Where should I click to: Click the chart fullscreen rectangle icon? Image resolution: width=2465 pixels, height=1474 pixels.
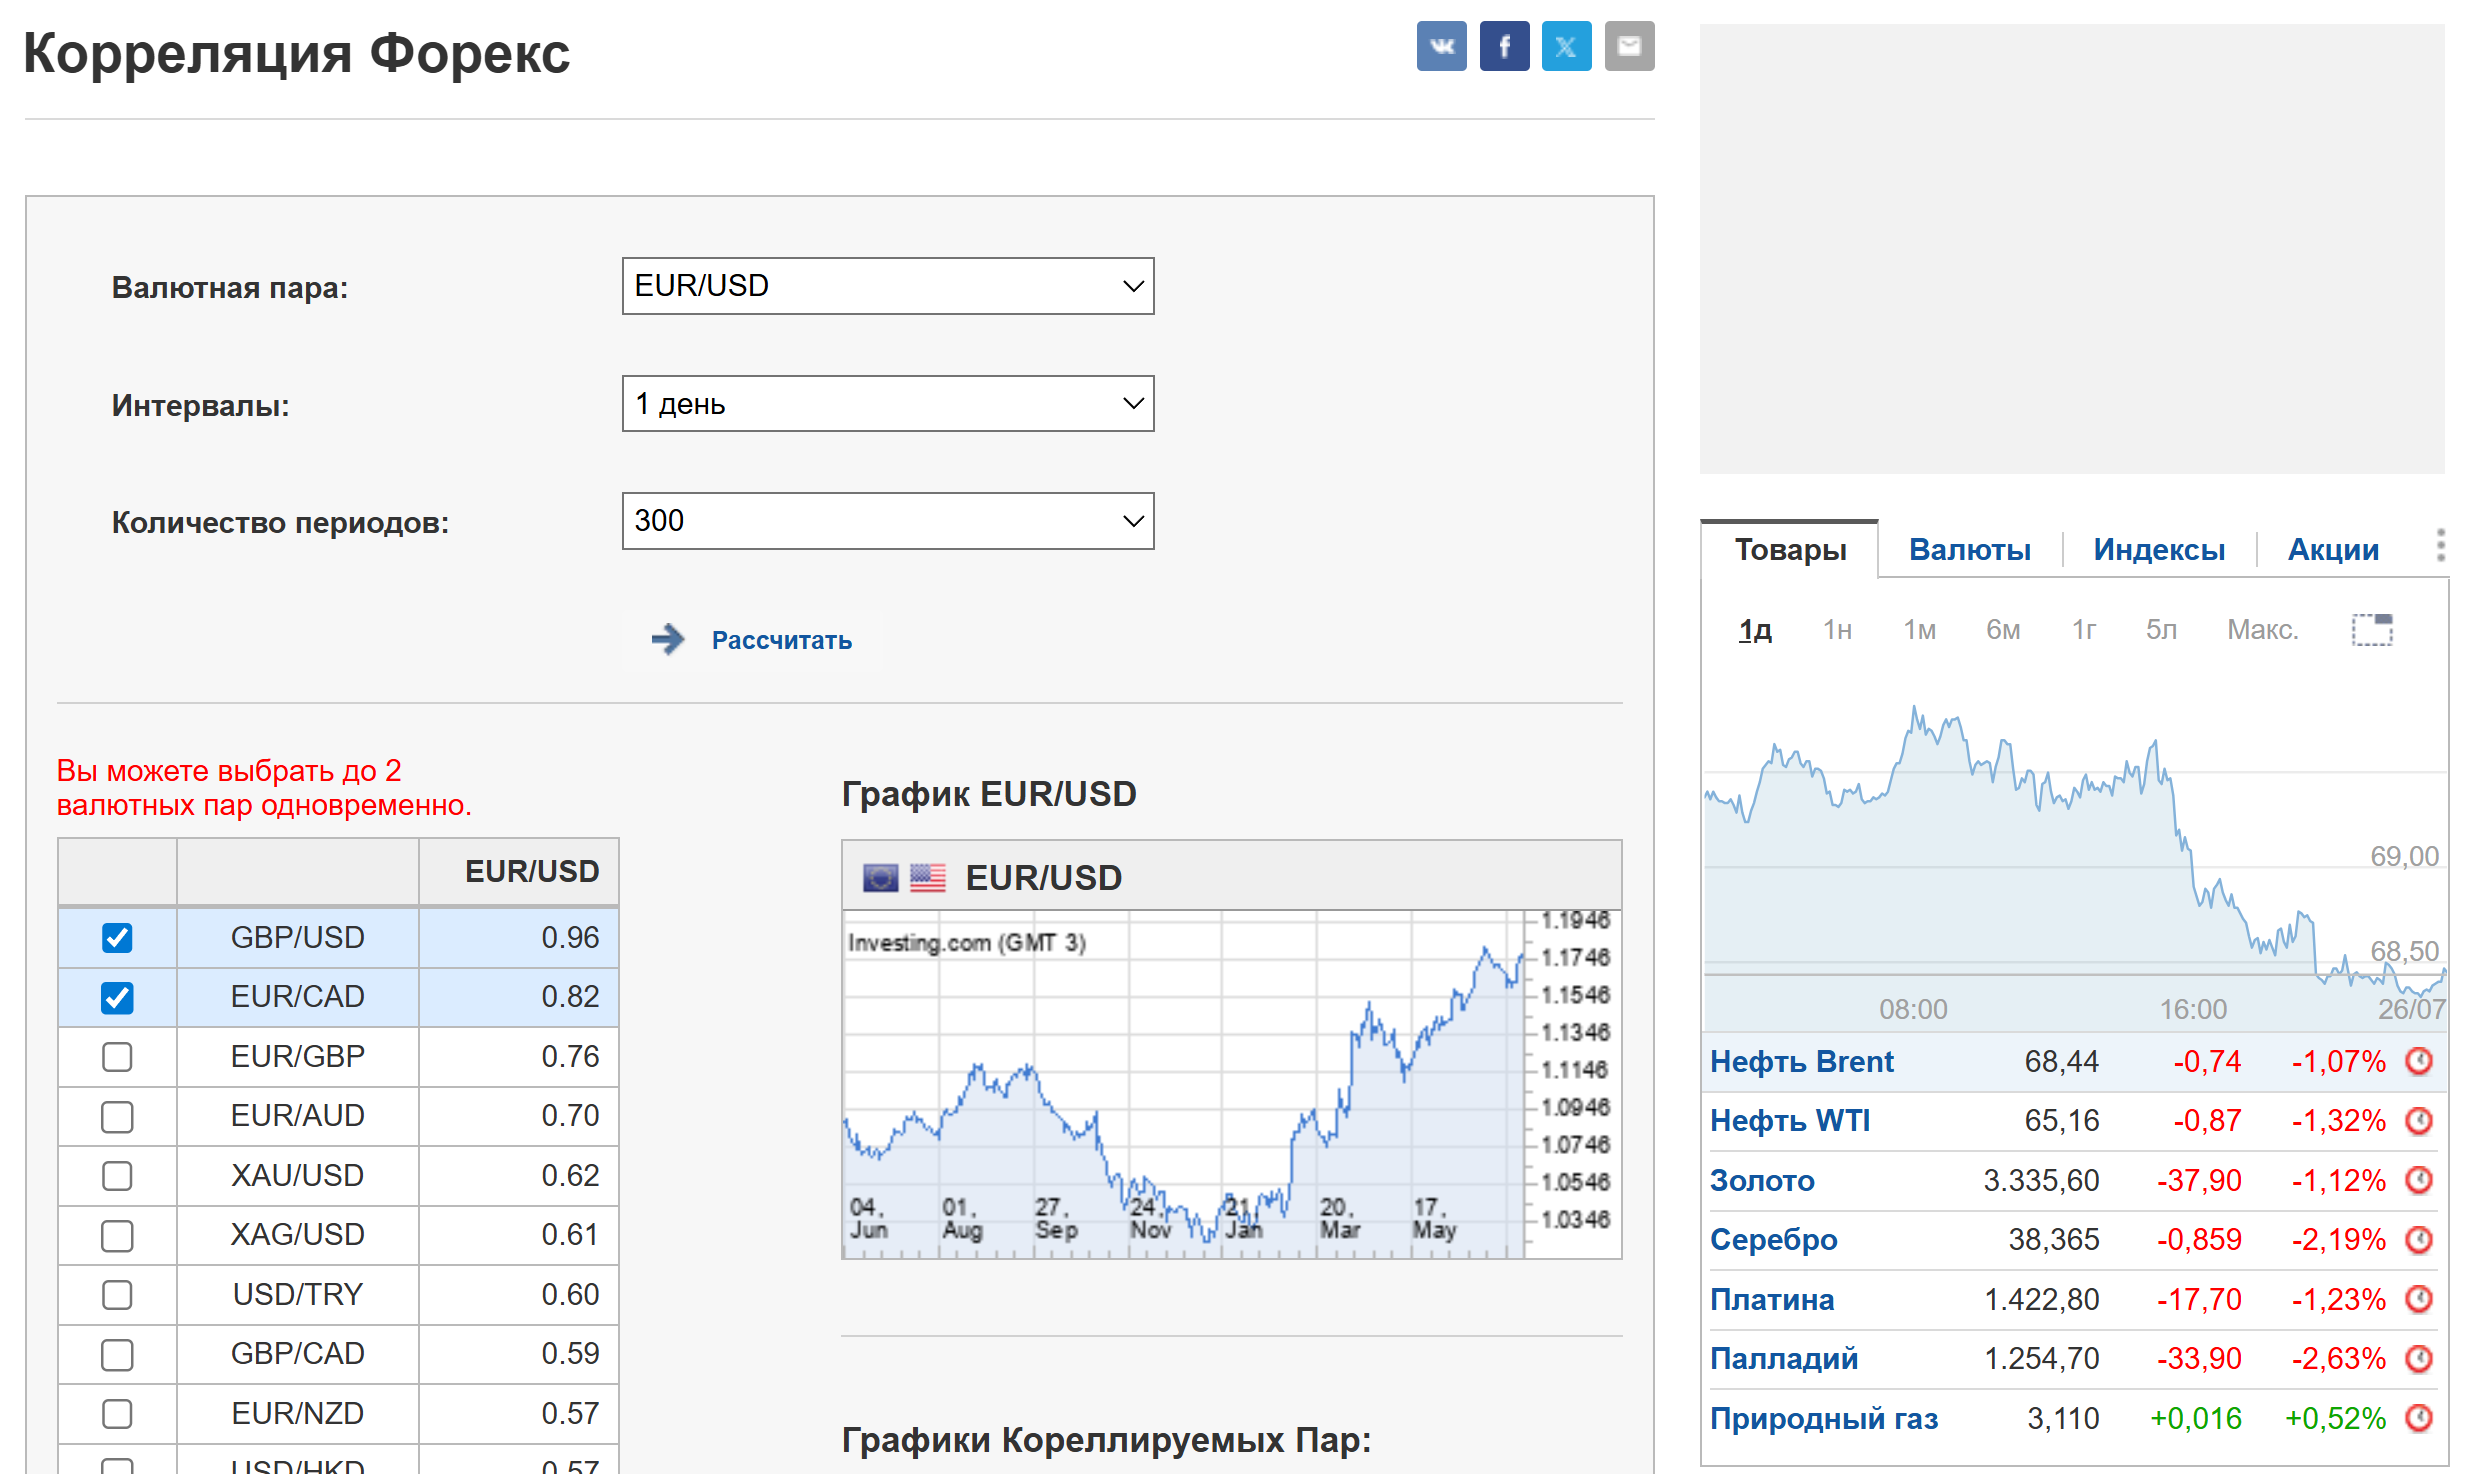tap(2371, 630)
